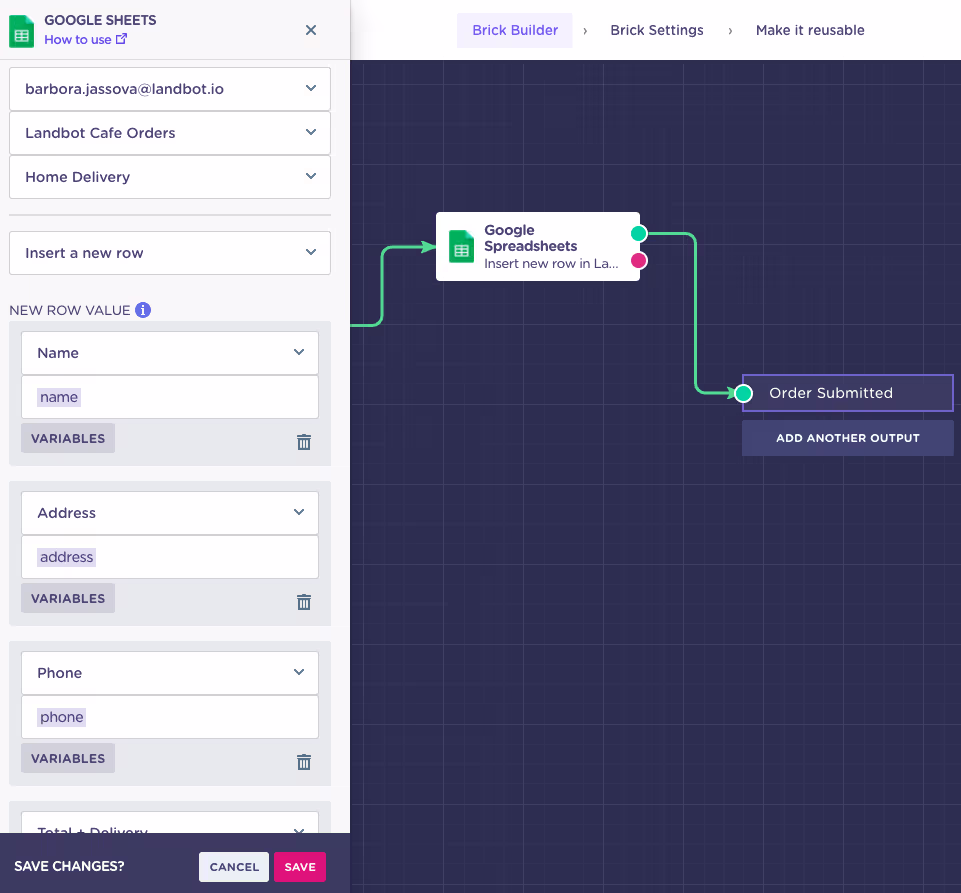Open the Total + Delivery column dropdown

click(x=170, y=823)
